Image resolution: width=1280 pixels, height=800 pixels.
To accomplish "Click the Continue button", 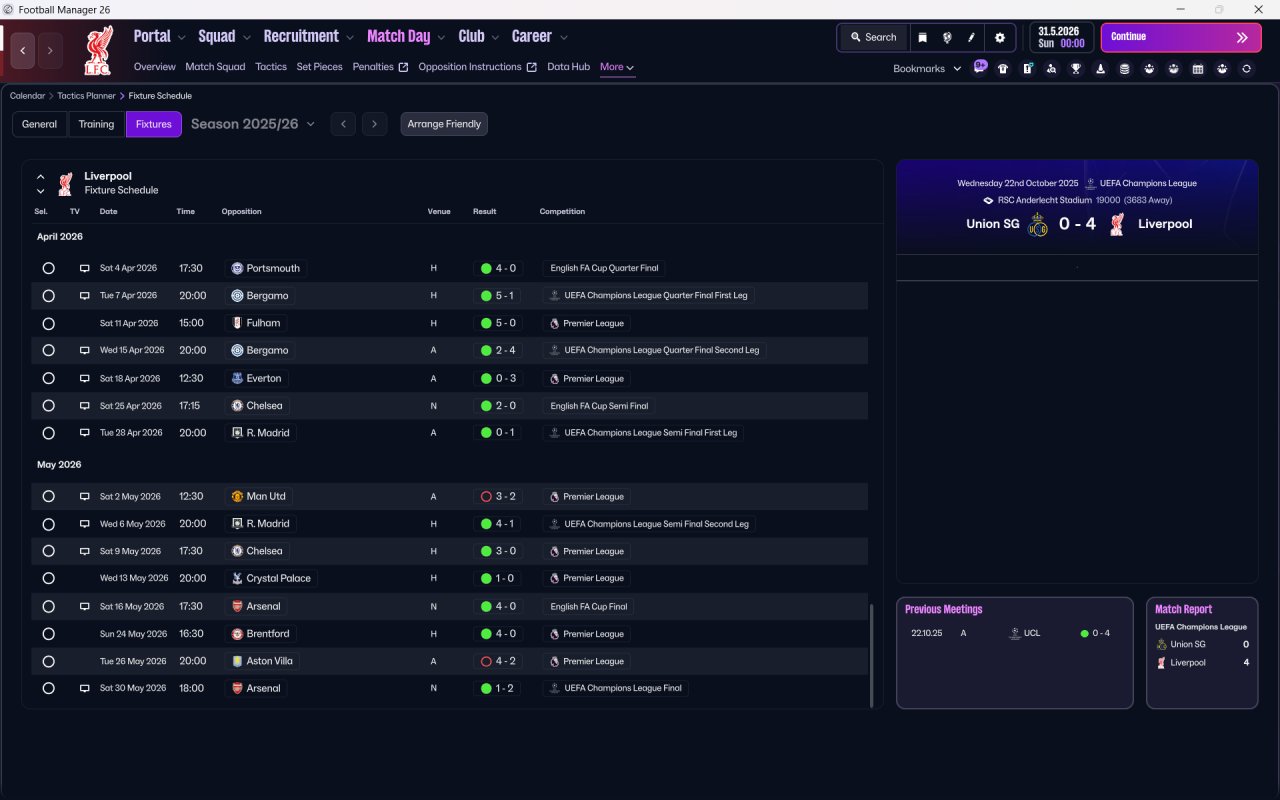I will point(1181,37).
